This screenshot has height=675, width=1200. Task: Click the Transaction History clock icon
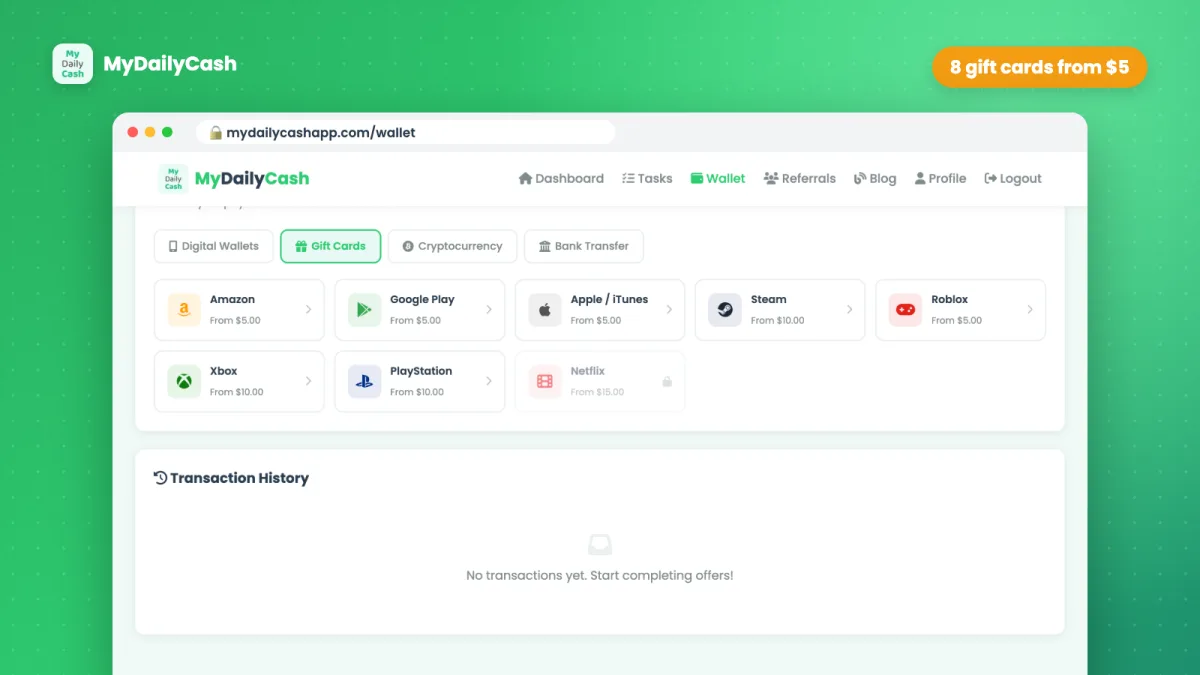coord(160,478)
